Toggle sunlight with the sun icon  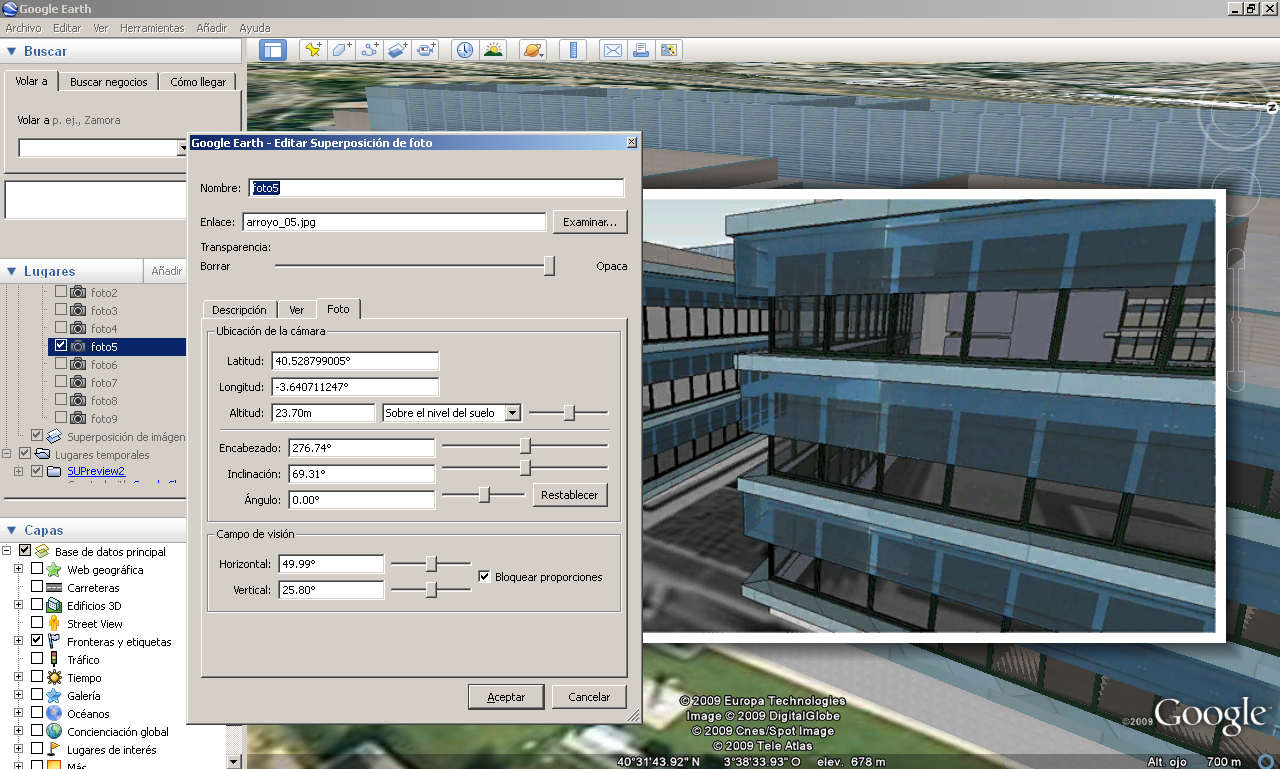coord(493,50)
